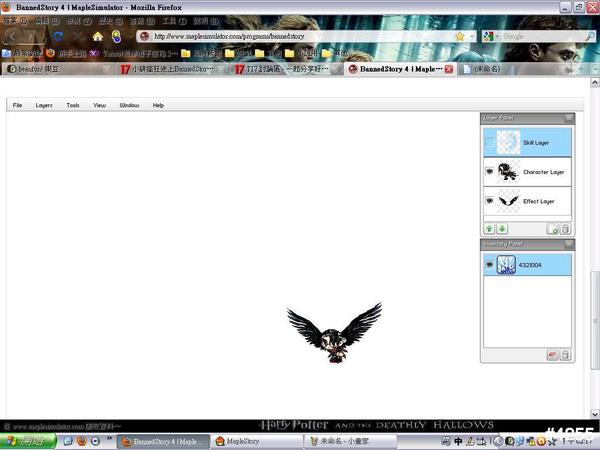The height and width of the screenshot is (450, 600).
Task: Click the browser URL address field
Action: tap(300, 36)
